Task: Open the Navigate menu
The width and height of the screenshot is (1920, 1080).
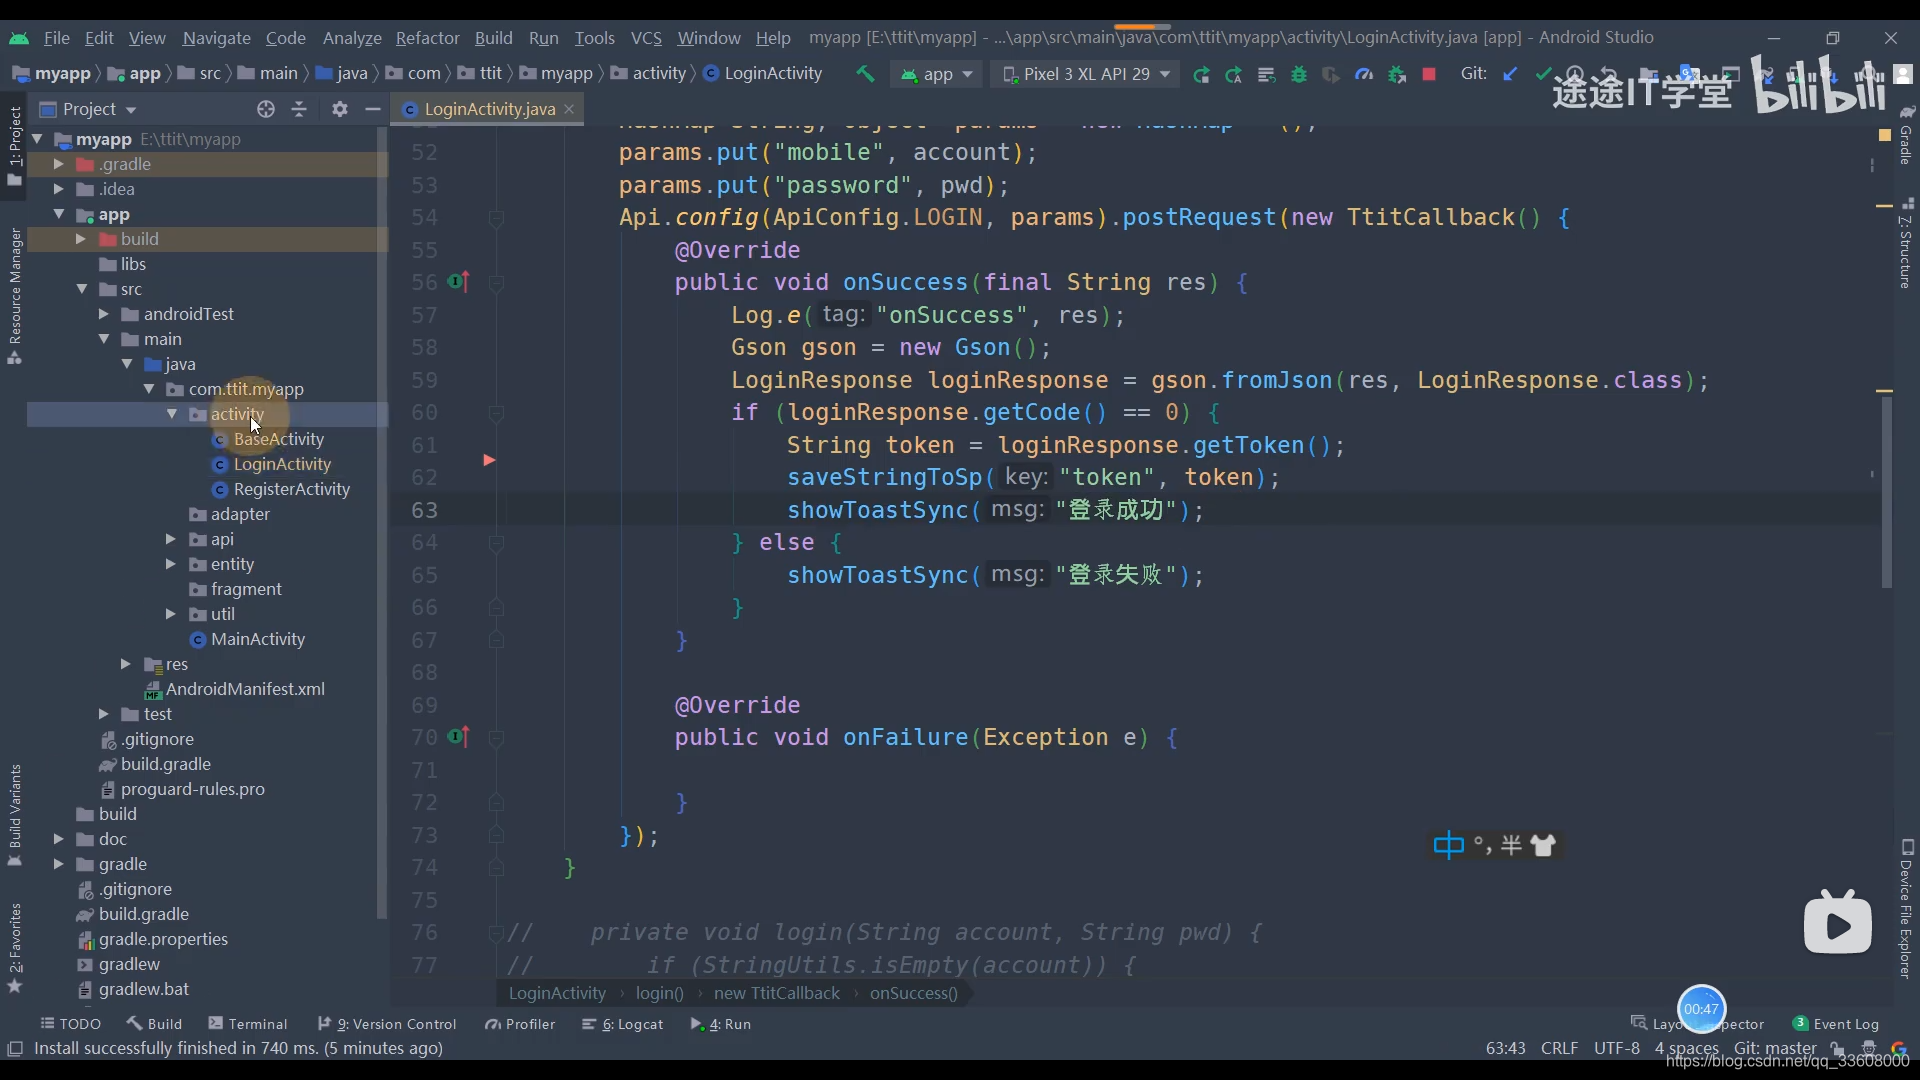Action: (x=216, y=38)
